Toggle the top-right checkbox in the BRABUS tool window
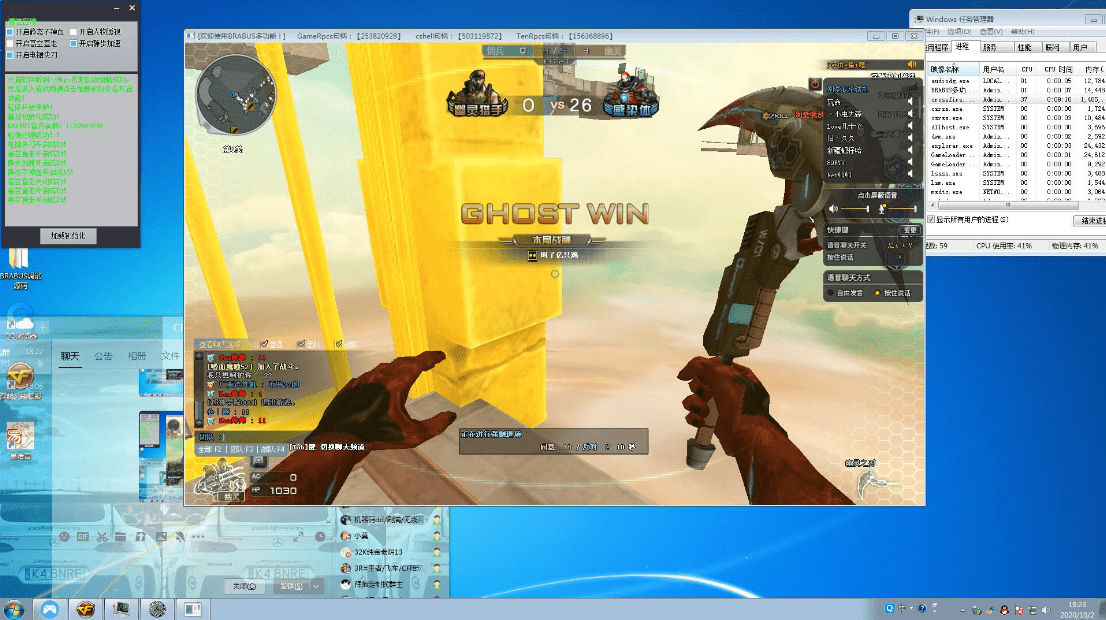1106x620 pixels. 73,32
